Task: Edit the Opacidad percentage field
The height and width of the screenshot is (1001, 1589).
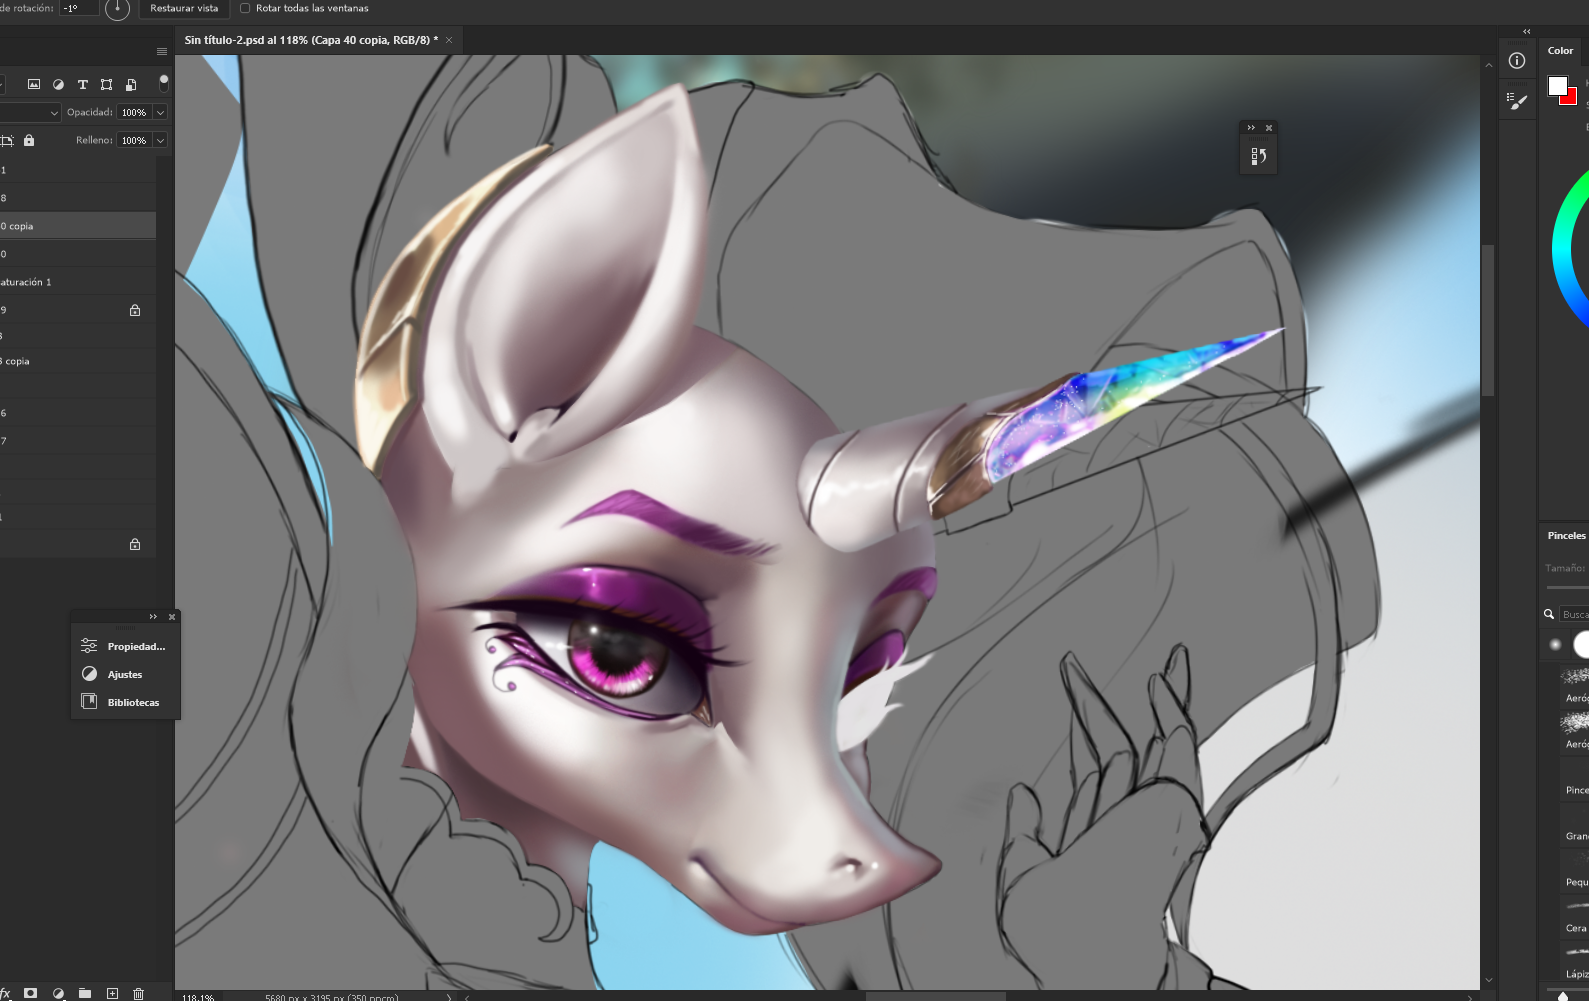Action: click(134, 113)
